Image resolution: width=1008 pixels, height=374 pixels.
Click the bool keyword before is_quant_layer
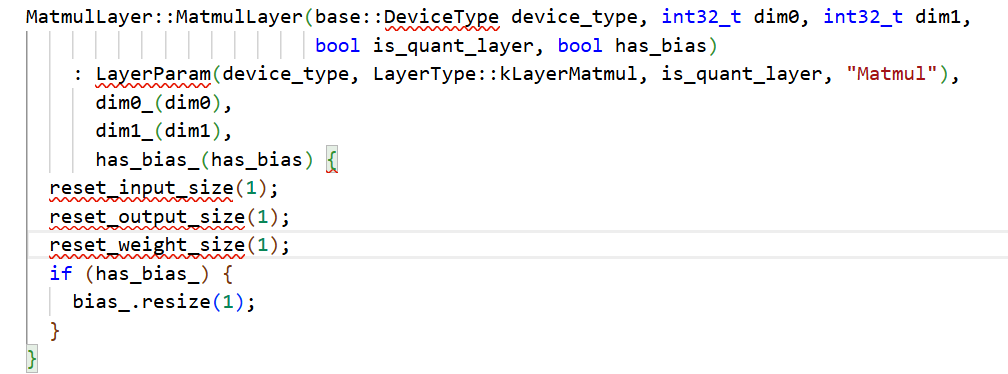[338, 46]
